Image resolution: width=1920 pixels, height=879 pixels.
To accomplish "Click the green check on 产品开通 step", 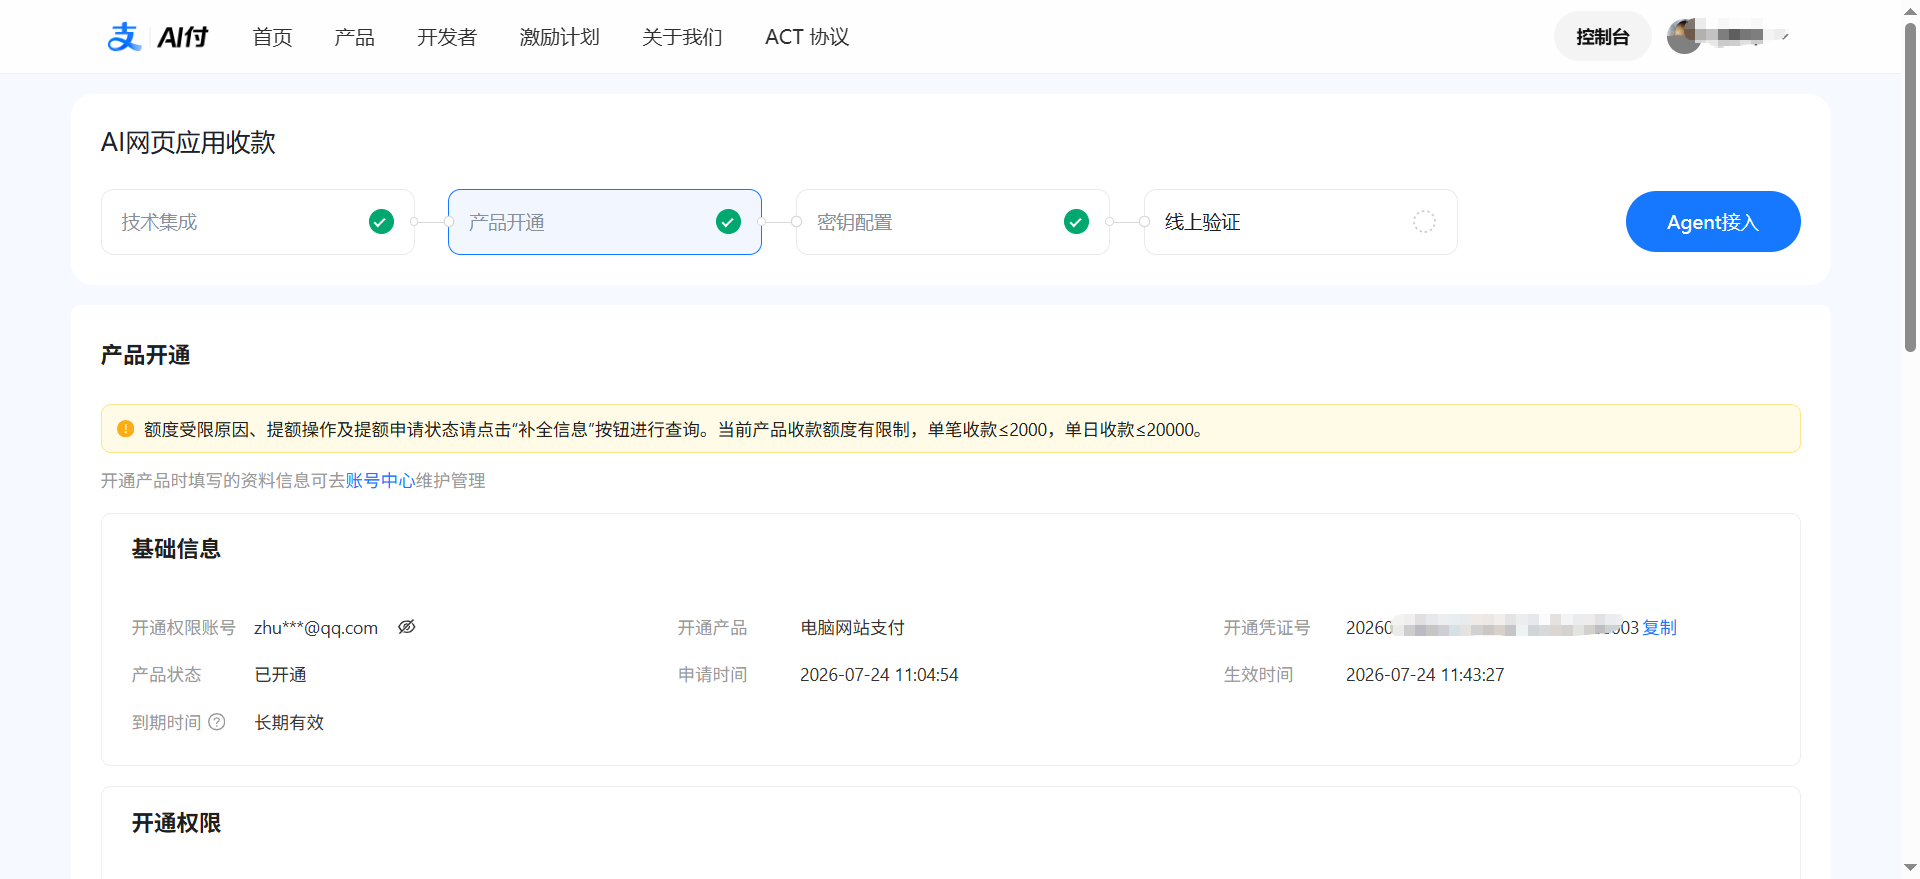I will pos(729,222).
